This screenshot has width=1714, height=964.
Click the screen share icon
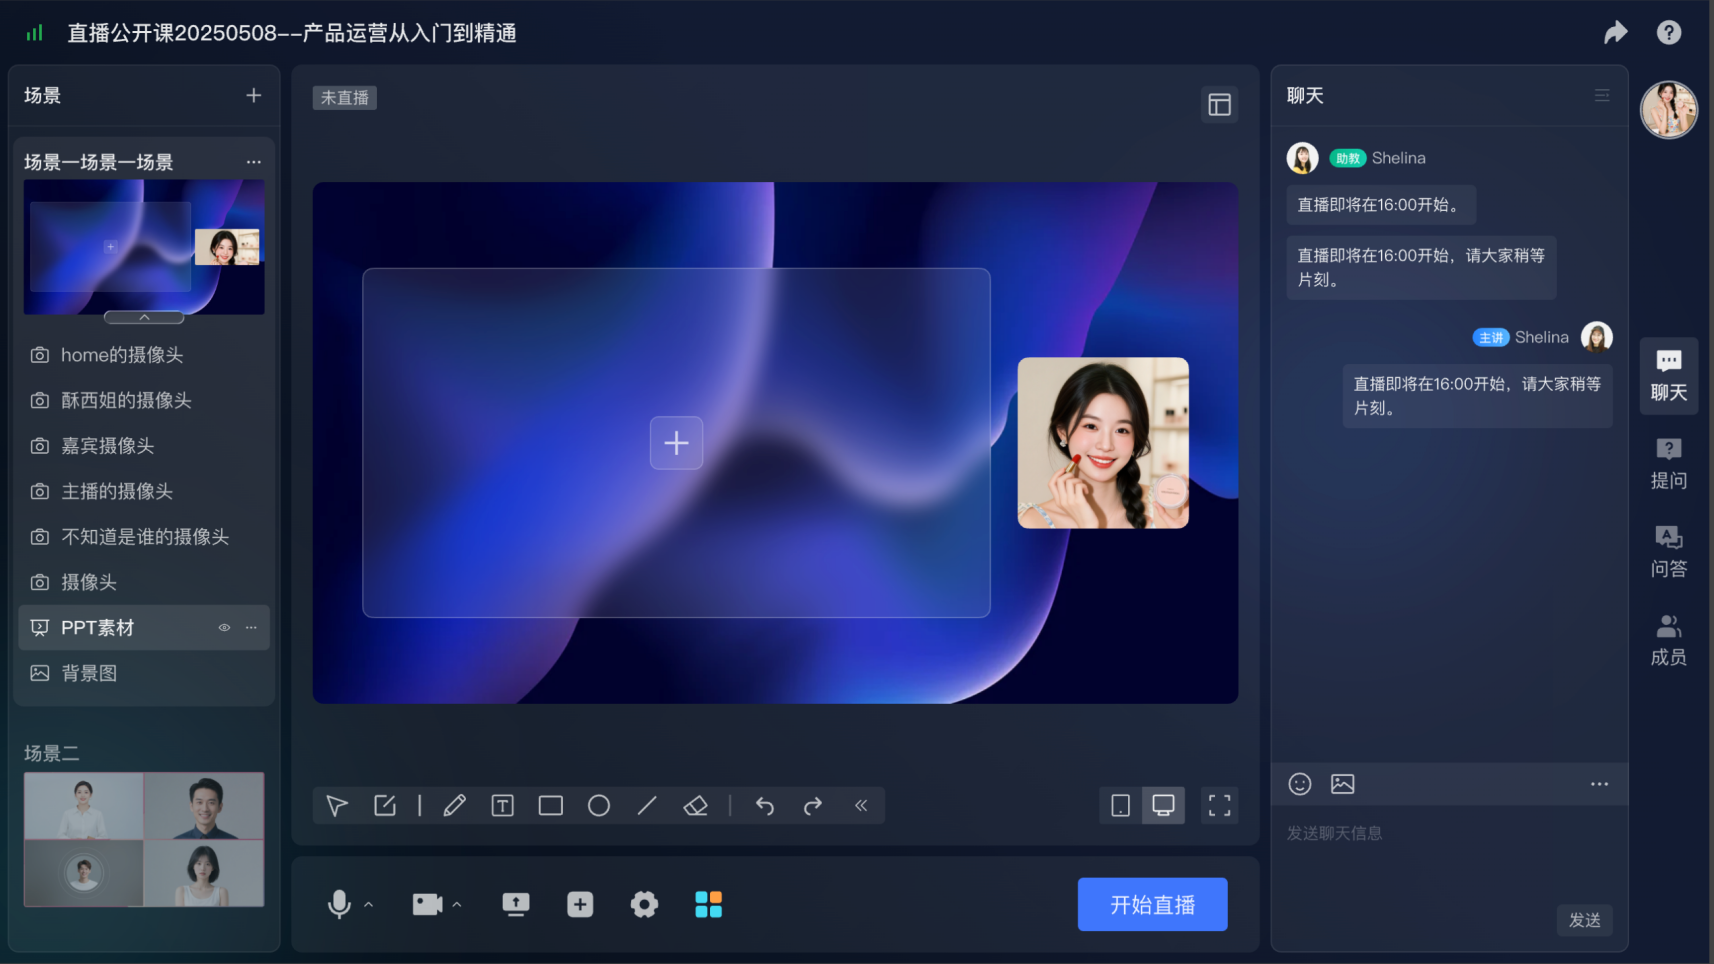(x=515, y=905)
